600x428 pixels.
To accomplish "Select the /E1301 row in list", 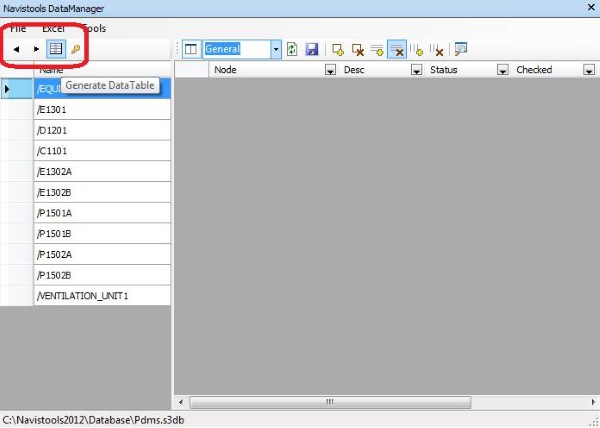I will pos(100,109).
